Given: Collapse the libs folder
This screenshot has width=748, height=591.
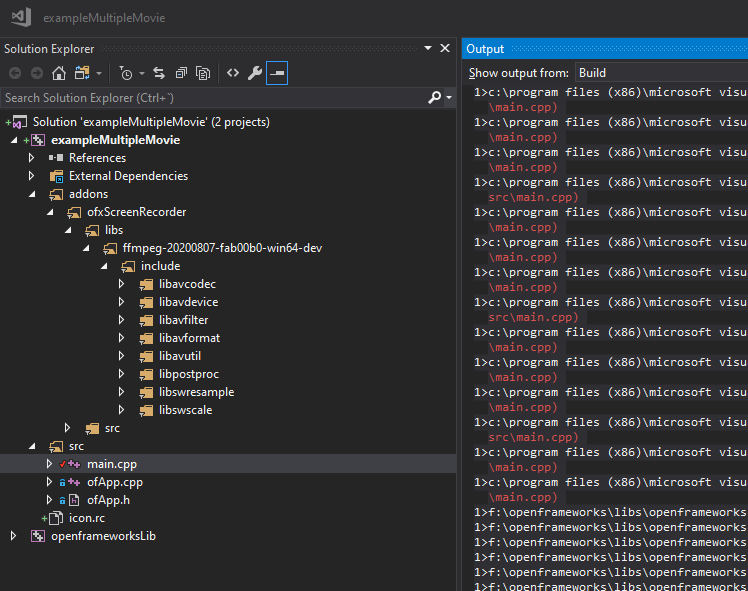Looking at the screenshot, I should pos(69,230).
